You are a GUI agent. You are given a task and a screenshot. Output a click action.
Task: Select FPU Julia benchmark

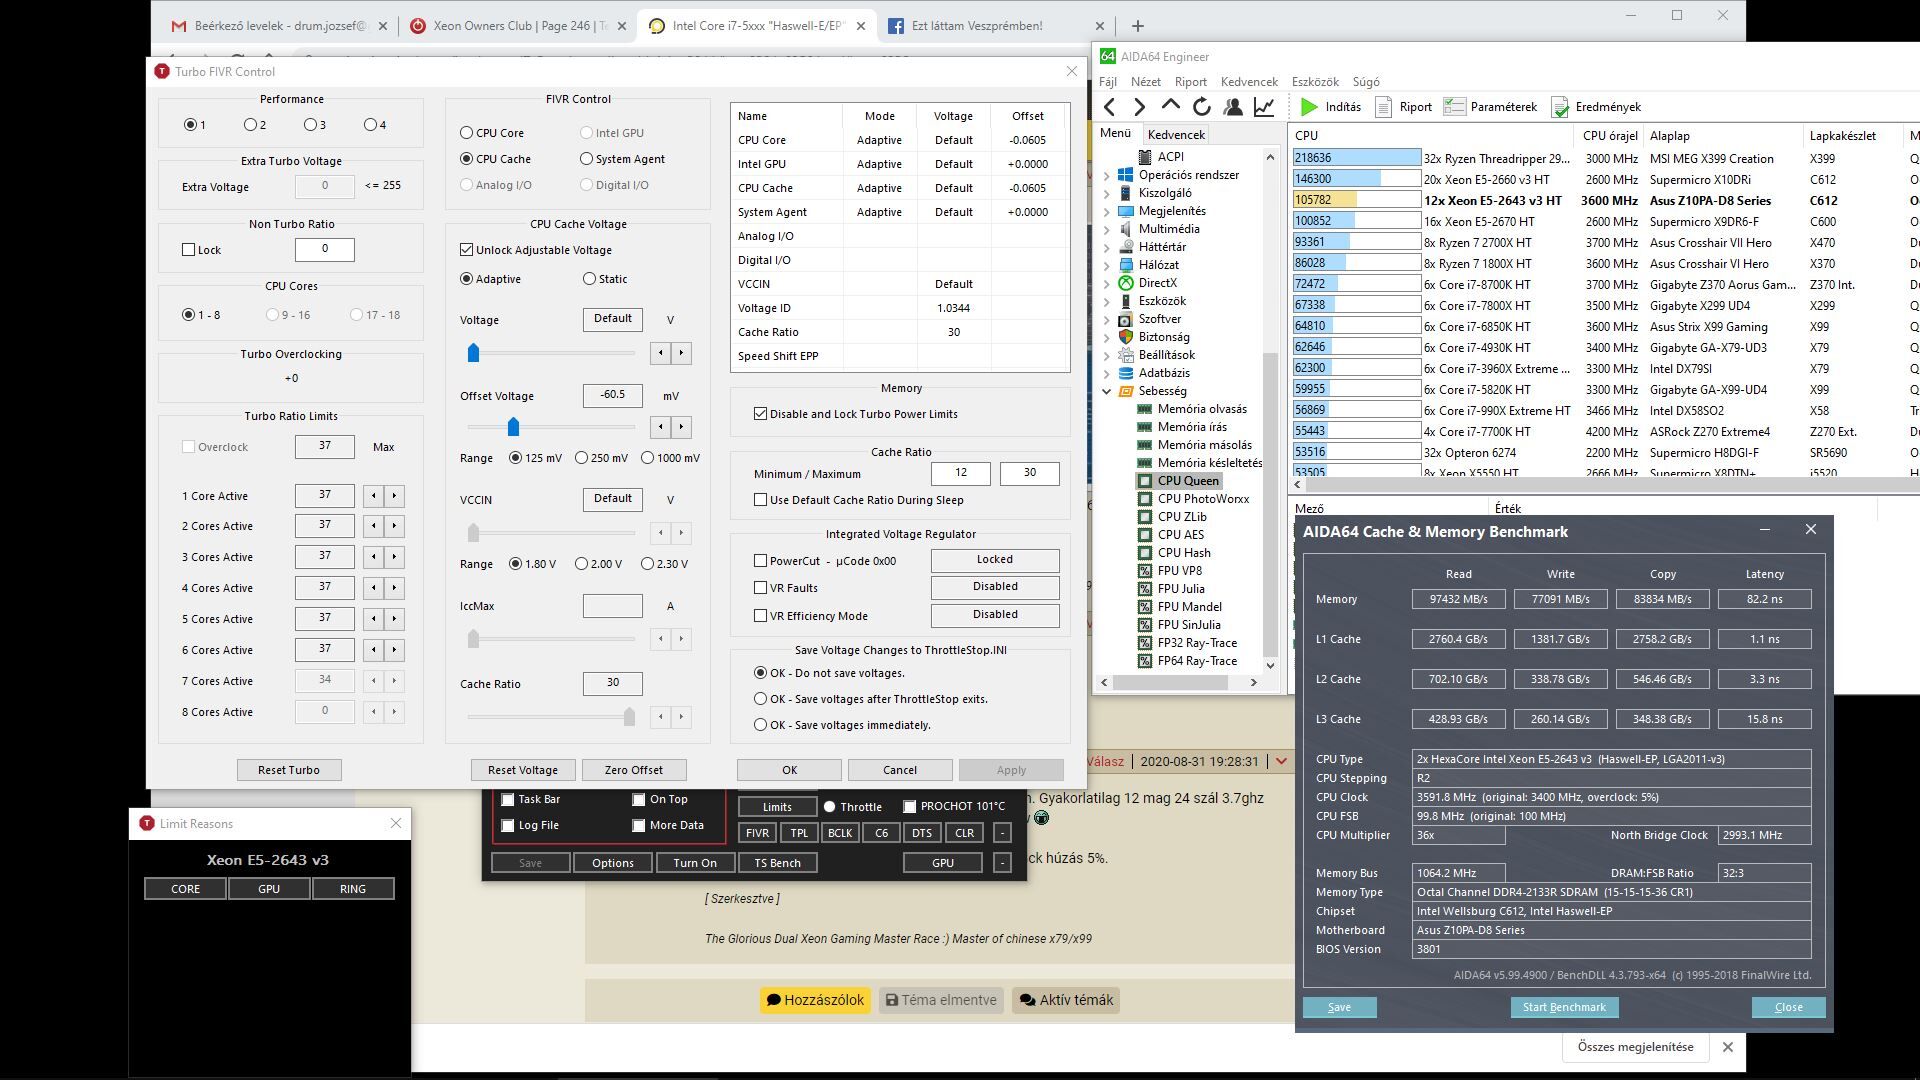[1181, 589]
